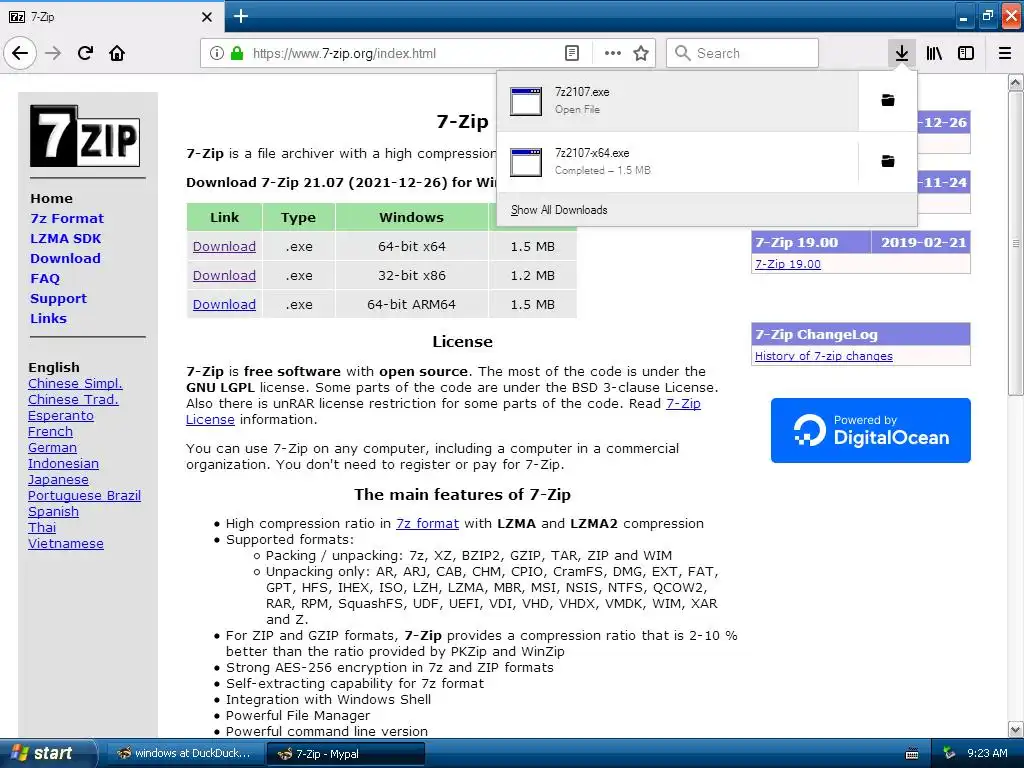Show site information icon in address bar

point(216,53)
